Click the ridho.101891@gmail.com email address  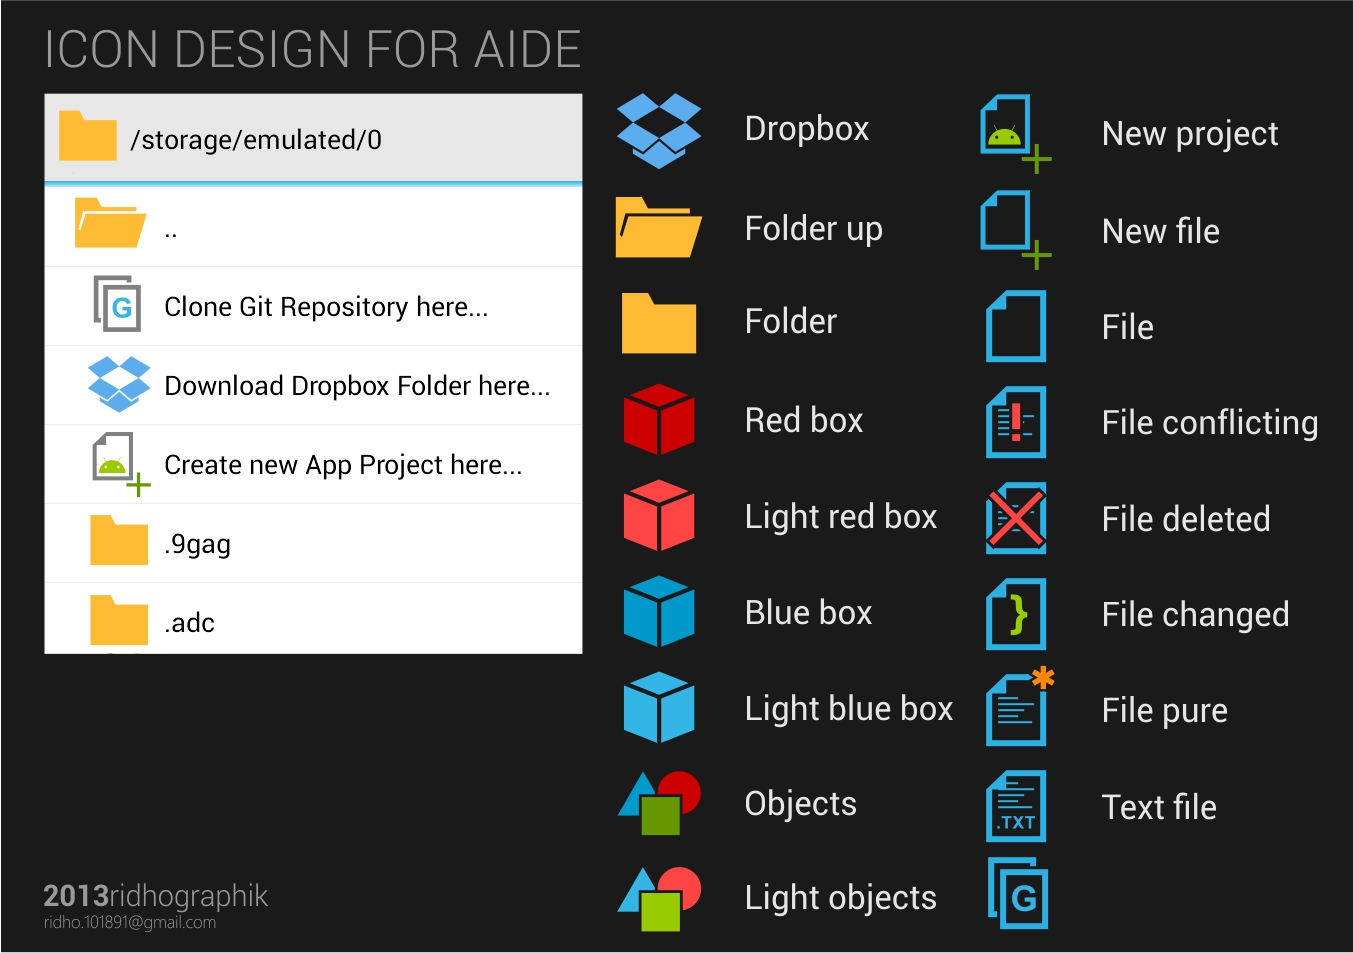click(x=130, y=923)
